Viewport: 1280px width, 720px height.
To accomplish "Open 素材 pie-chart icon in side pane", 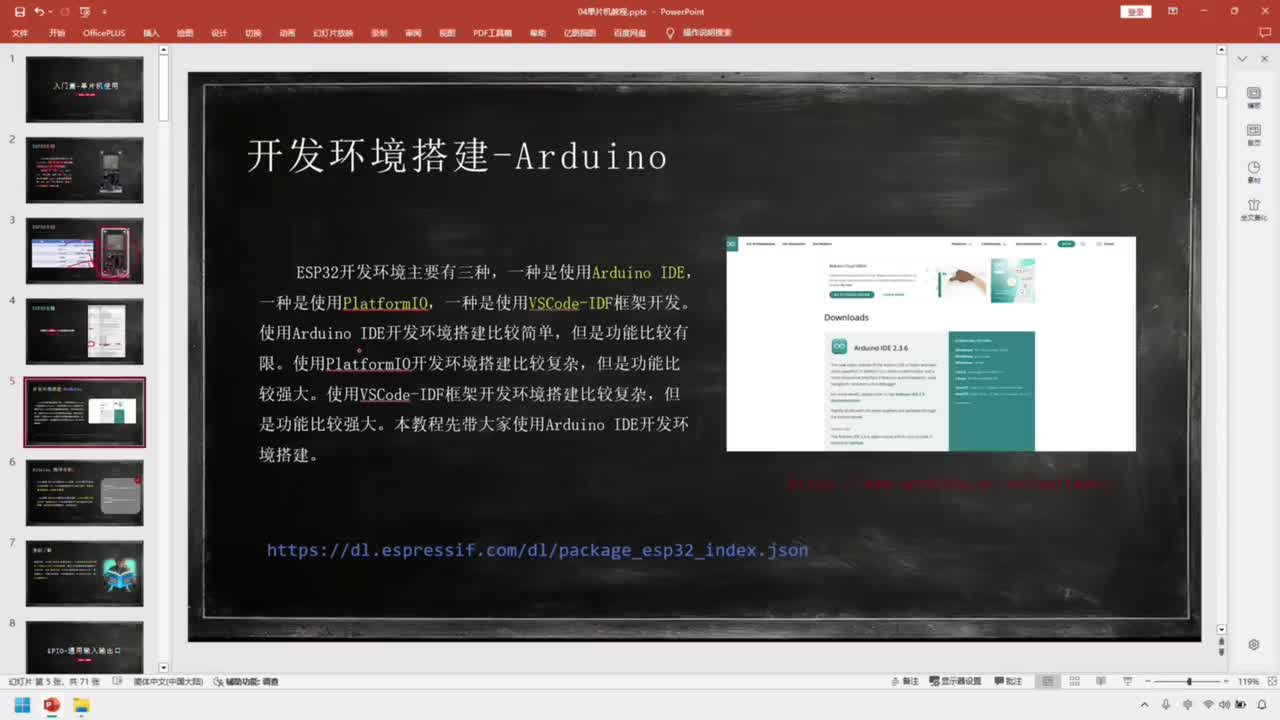I will tap(1254, 172).
